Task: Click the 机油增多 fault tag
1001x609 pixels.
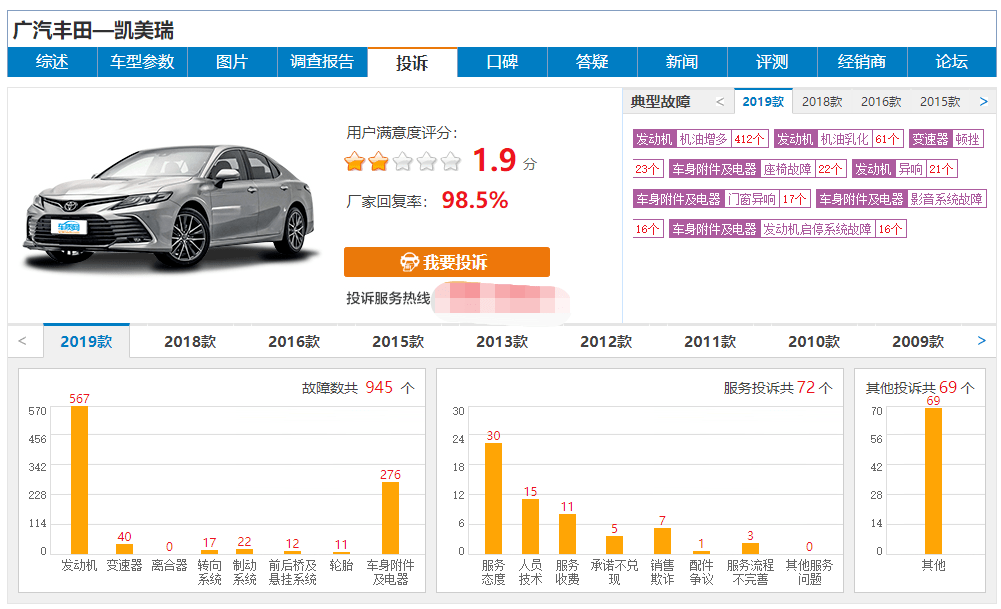Action: click(x=703, y=139)
